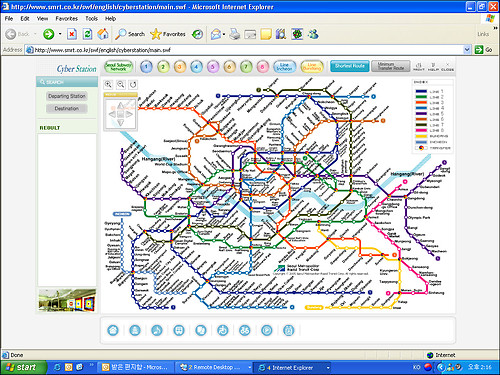Click the map zoom-out magnifier icon
Viewport: 500px width, 375px height.
pyautogui.click(x=121, y=84)
